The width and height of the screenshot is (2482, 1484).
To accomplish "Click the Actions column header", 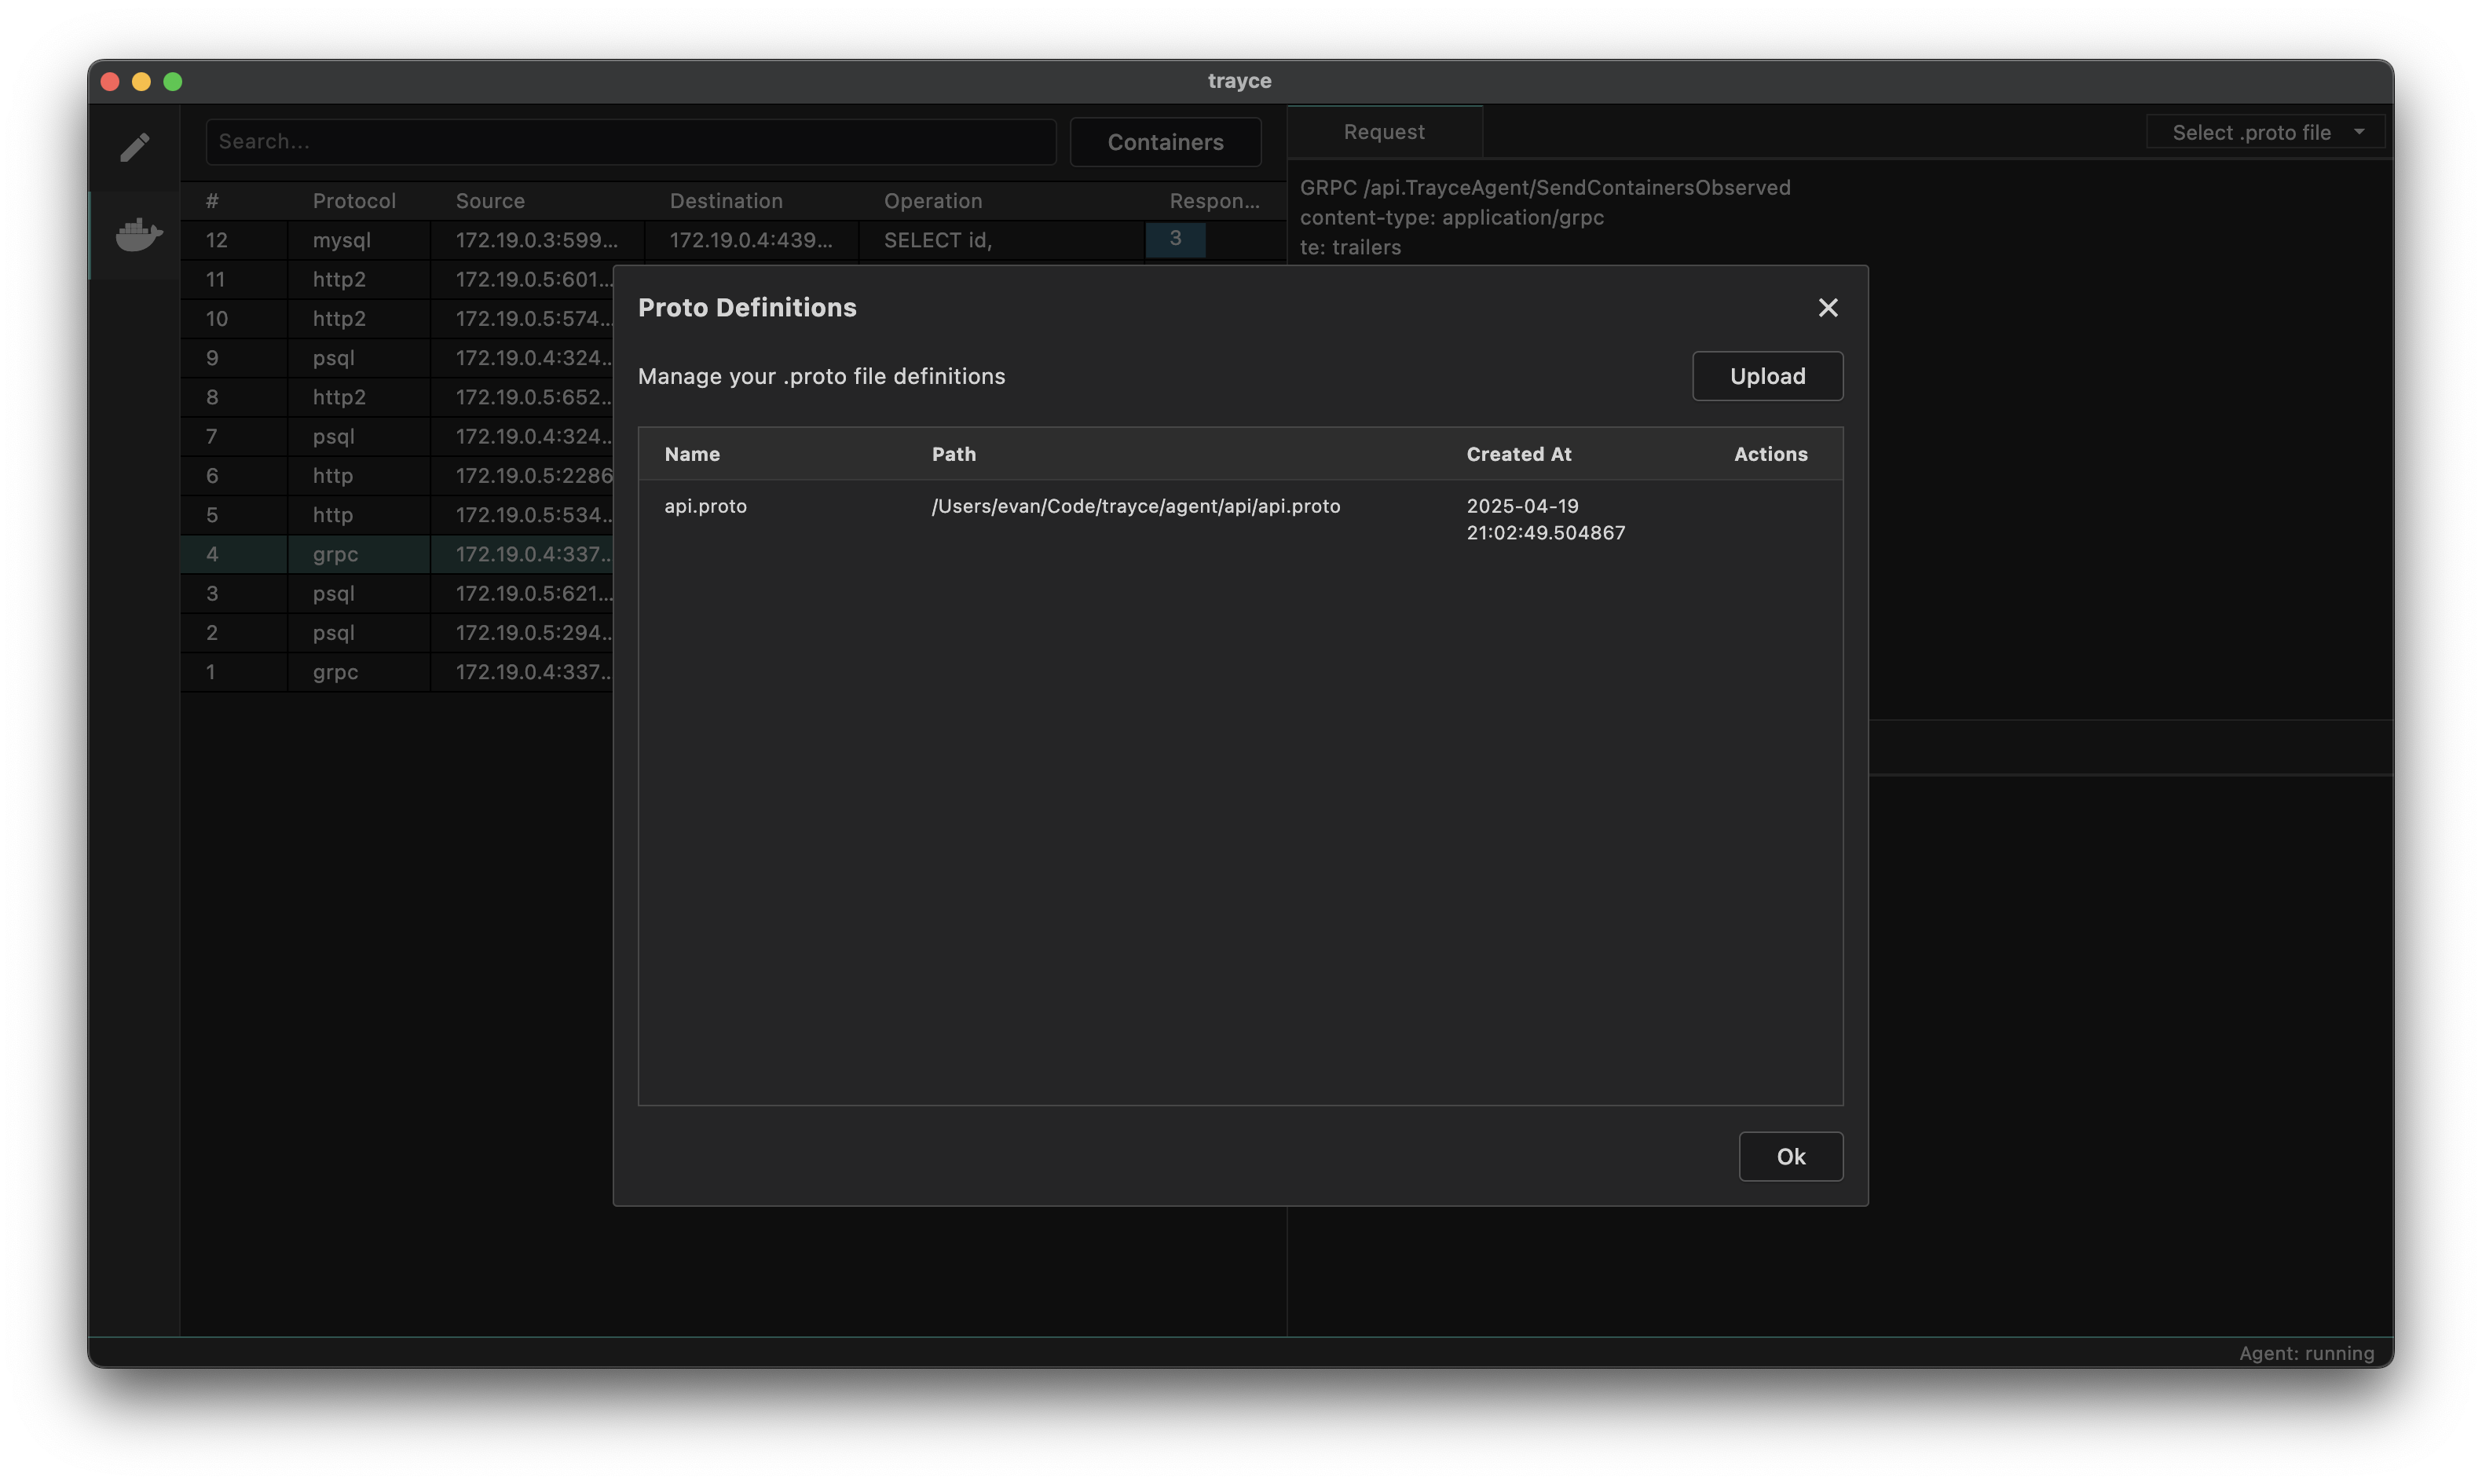I will pyautogui.click(x=1770, y=454).
